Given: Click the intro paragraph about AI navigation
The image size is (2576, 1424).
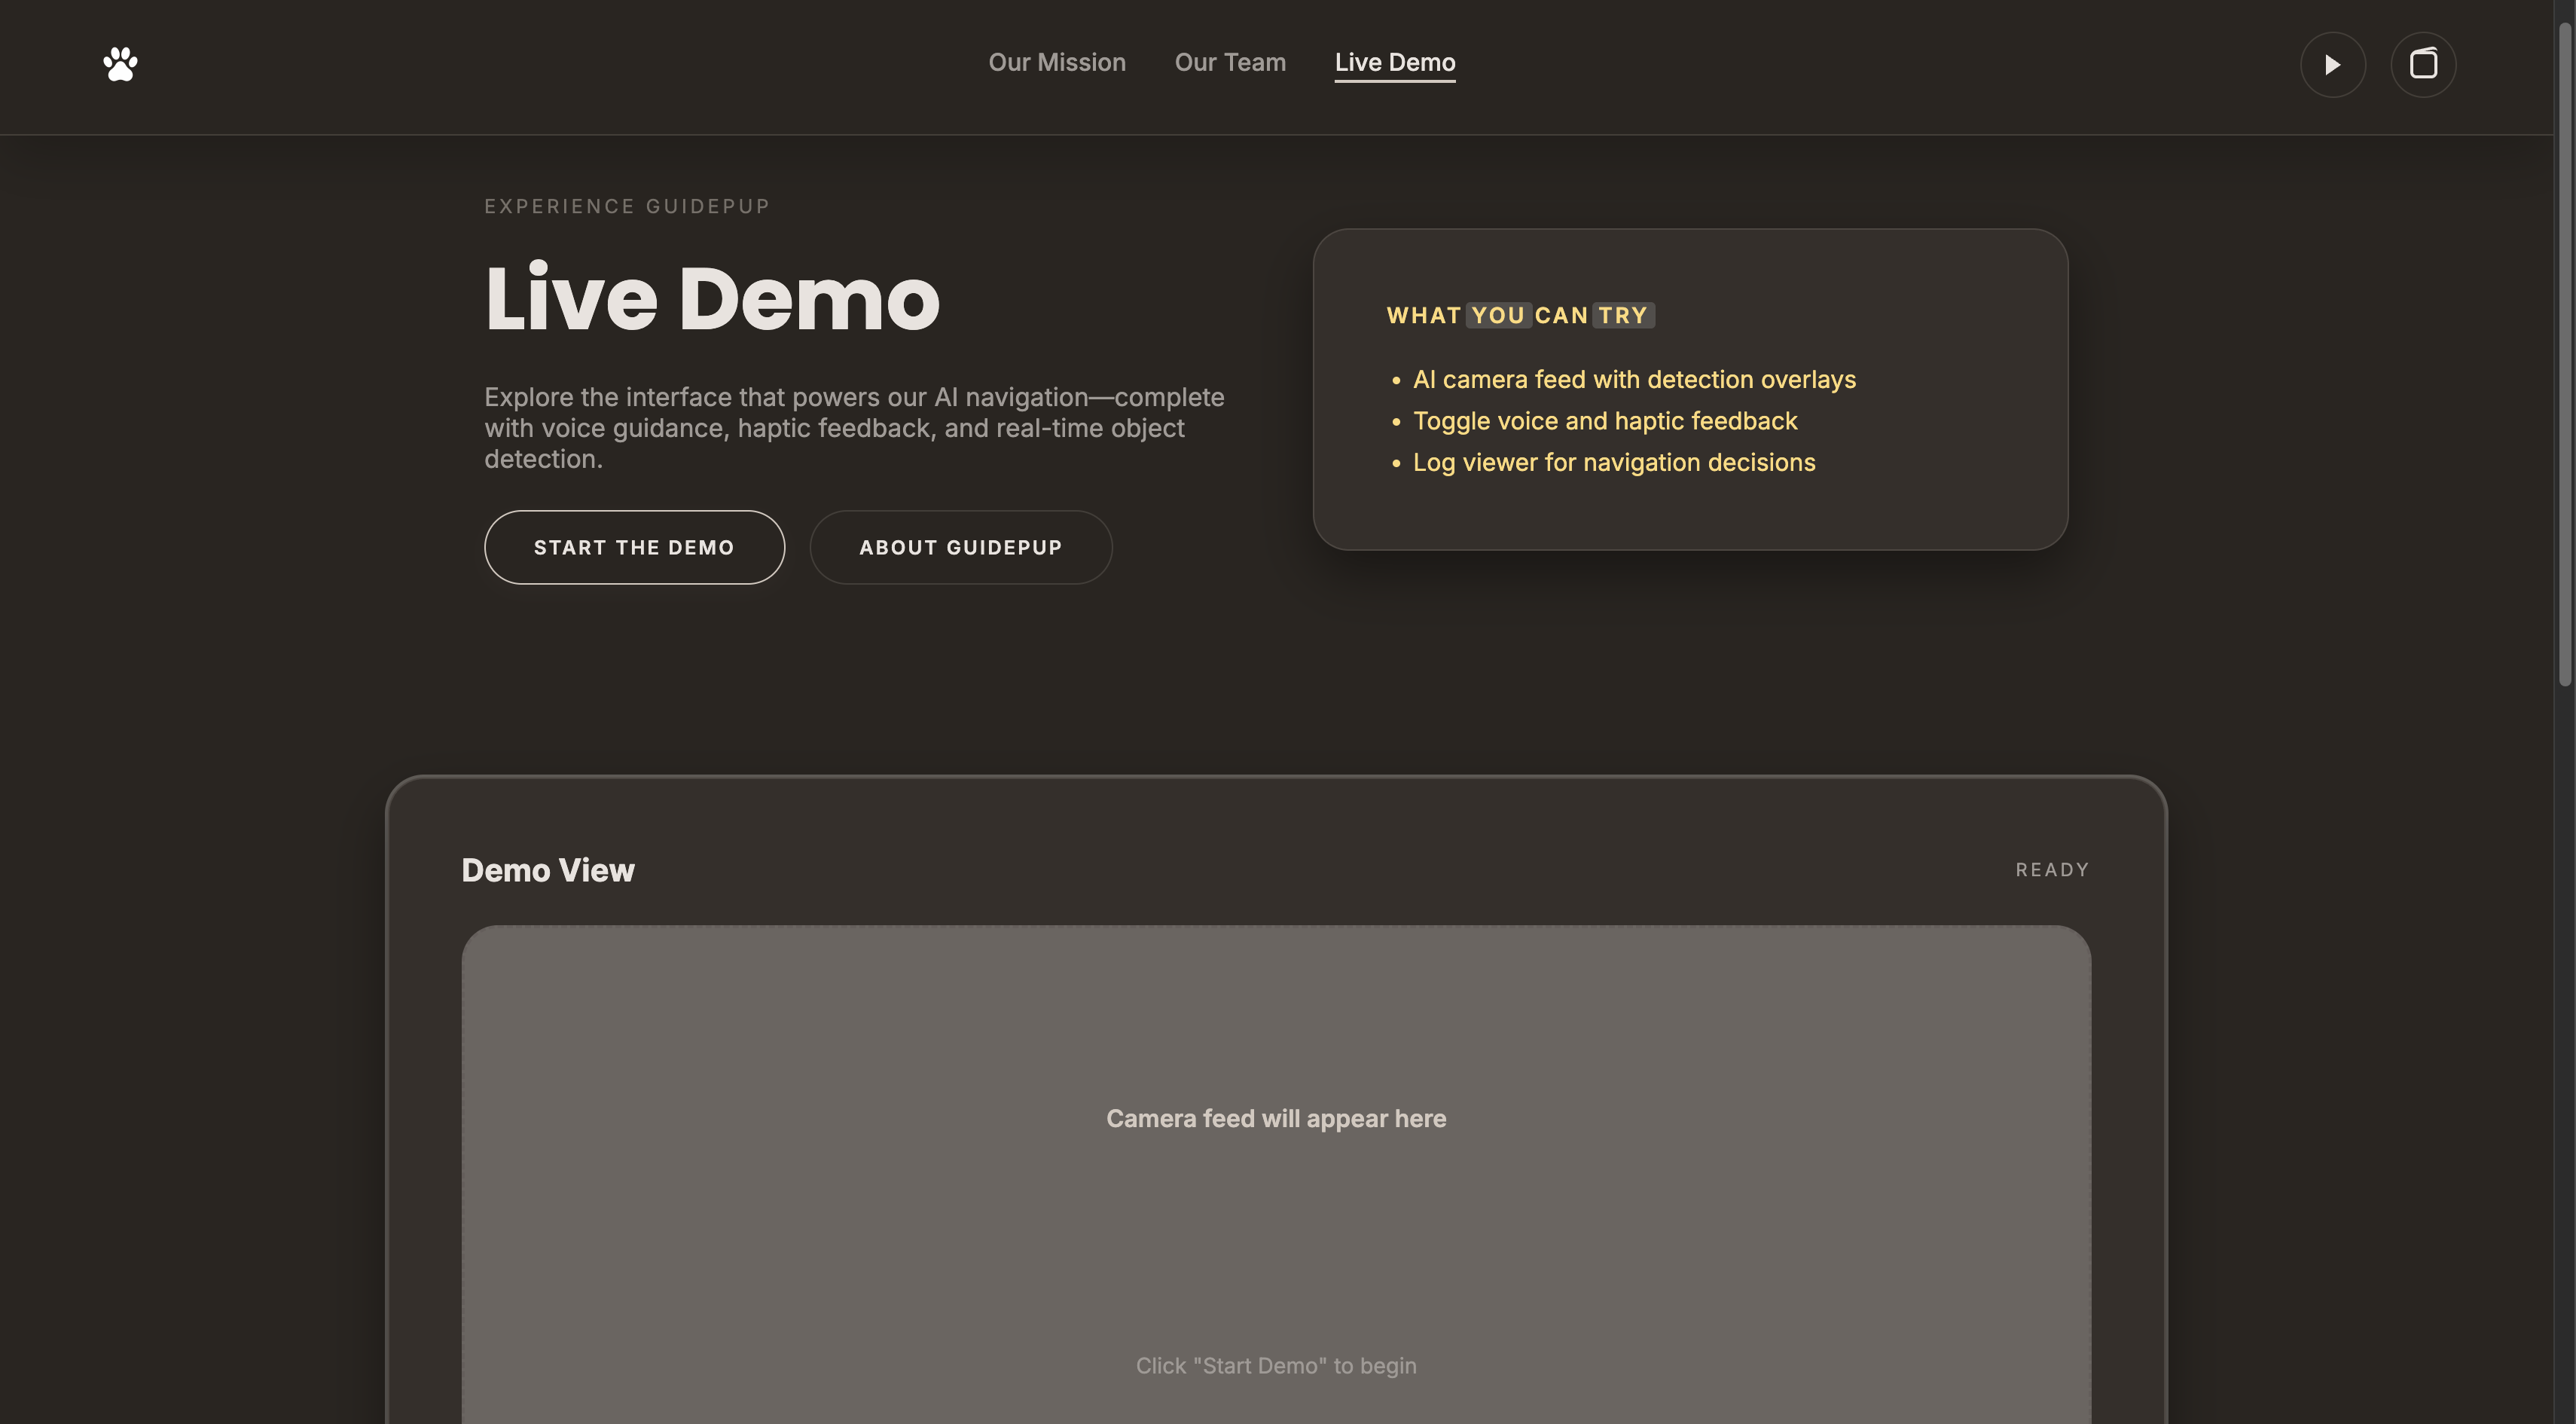Looking at the screenshot, I should click(853, 428).
